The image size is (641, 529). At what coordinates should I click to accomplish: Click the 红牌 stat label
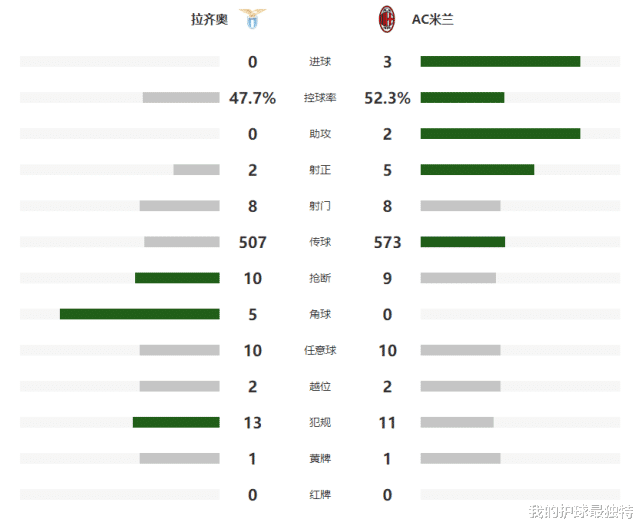pyautogui.click(x=320, y=494)
